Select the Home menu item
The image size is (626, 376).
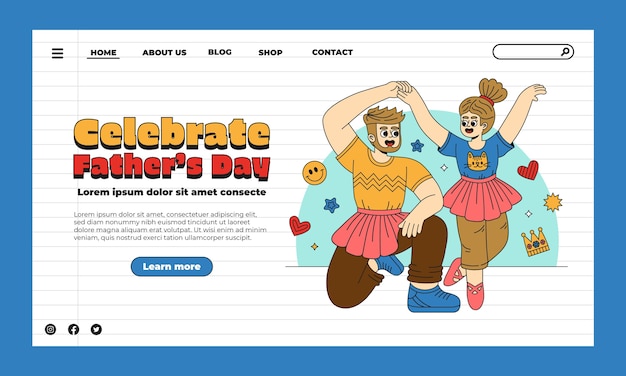point(103,52)
